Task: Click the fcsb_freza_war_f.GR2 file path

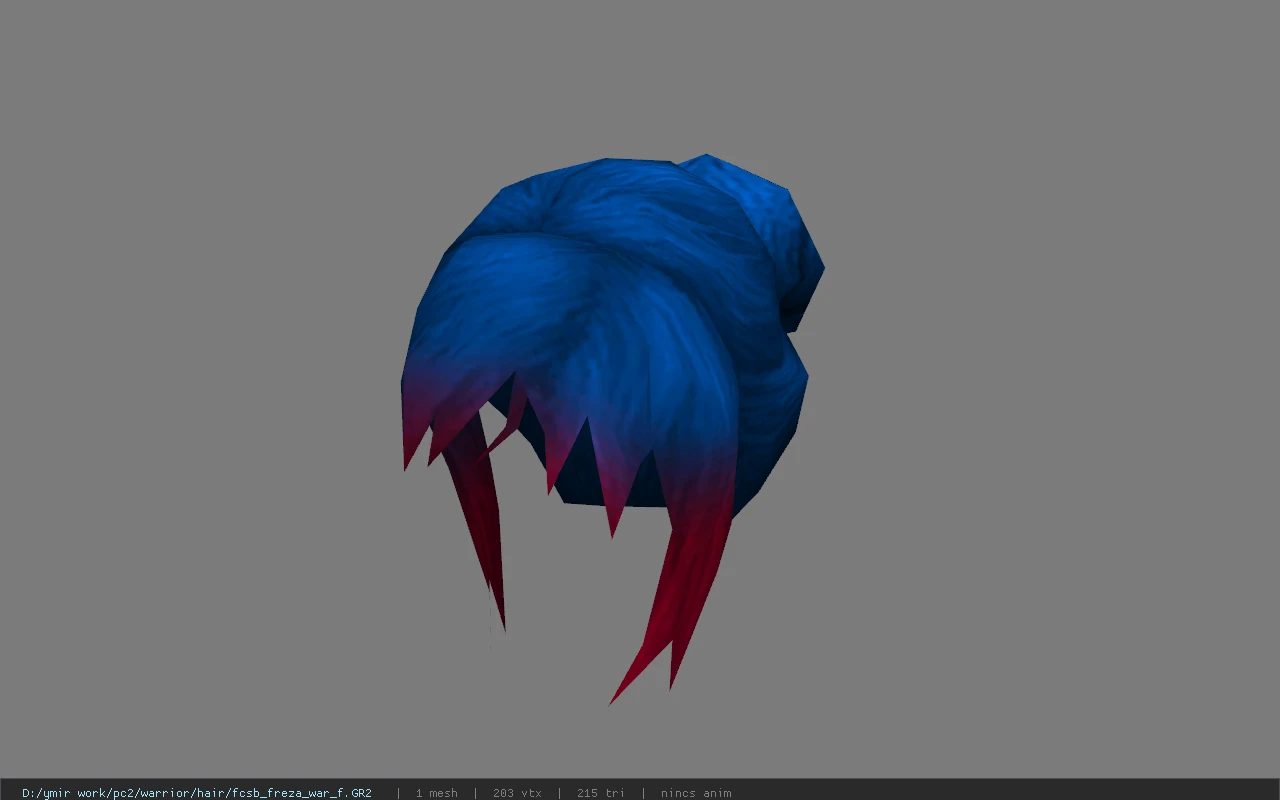Action: click(x=197, y=793)
